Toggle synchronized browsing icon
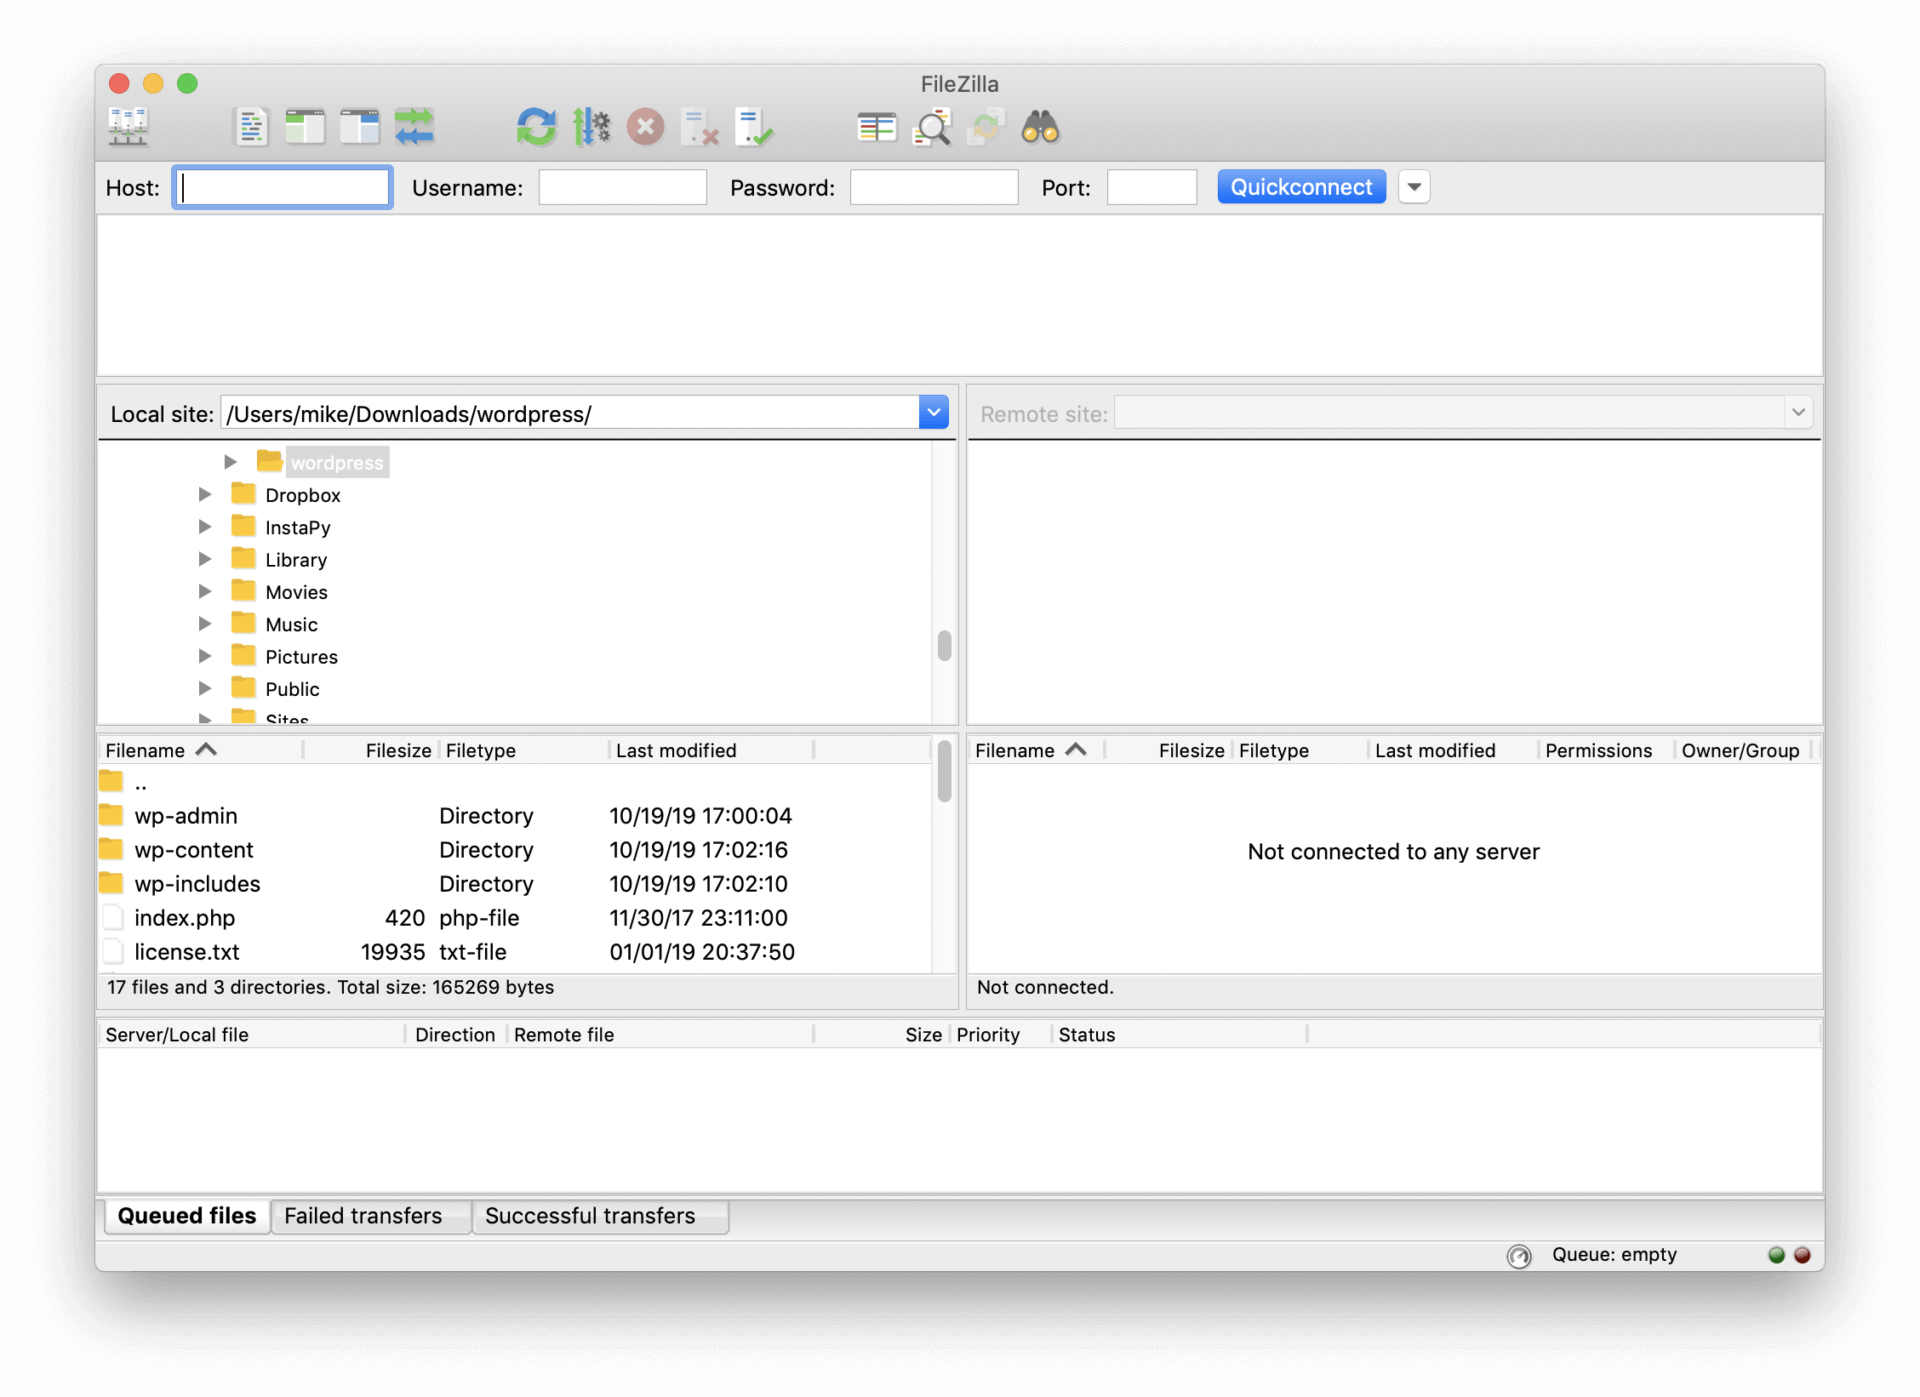Screen dimensions: 1920x1397 coord(986,127)
